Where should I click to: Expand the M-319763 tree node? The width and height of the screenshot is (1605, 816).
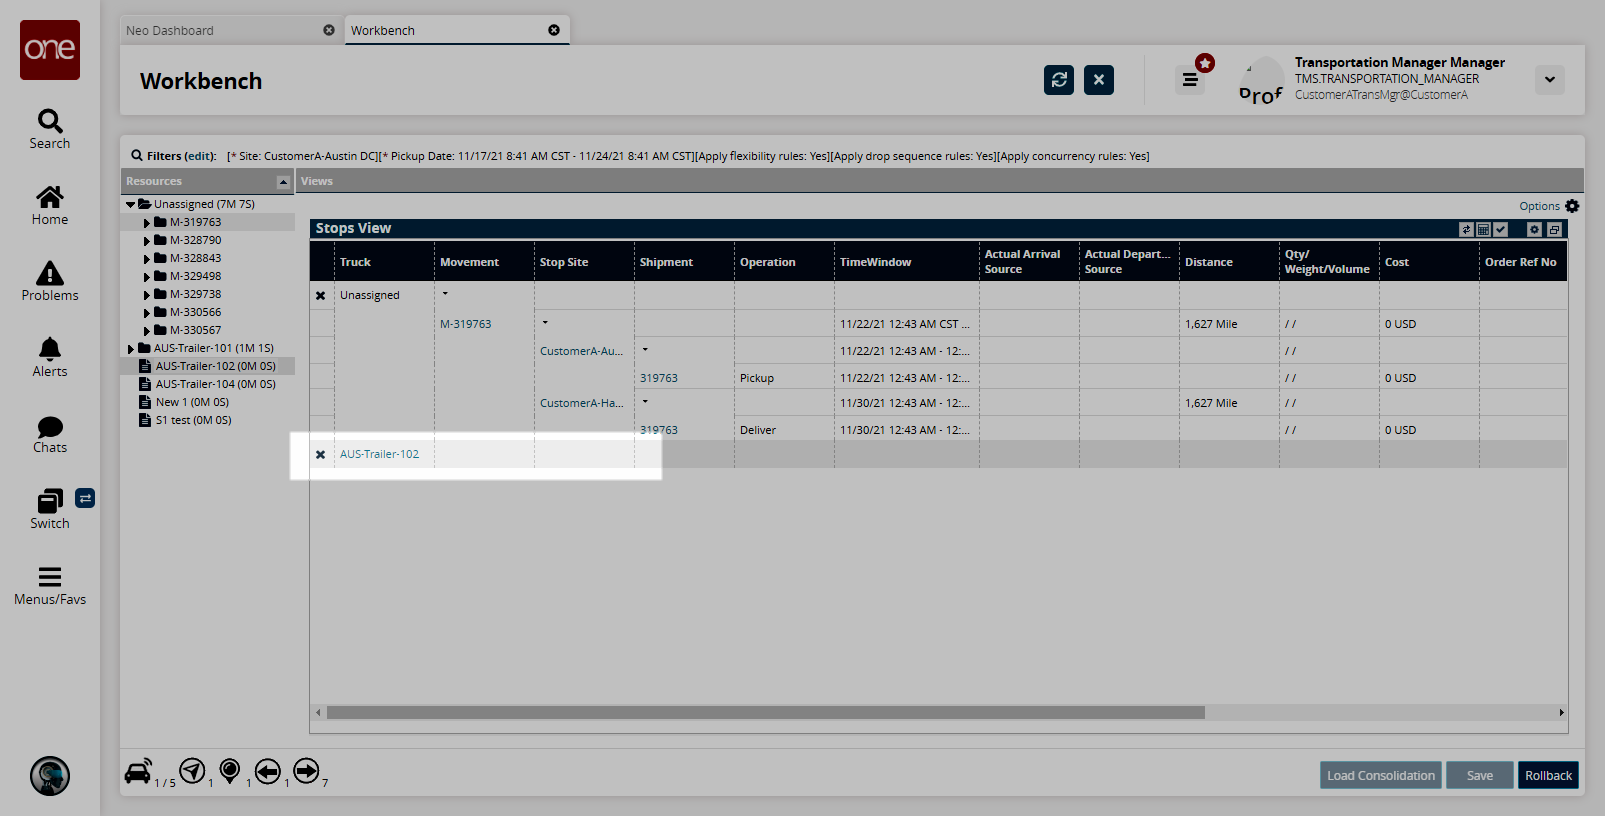tap(146, 223)
